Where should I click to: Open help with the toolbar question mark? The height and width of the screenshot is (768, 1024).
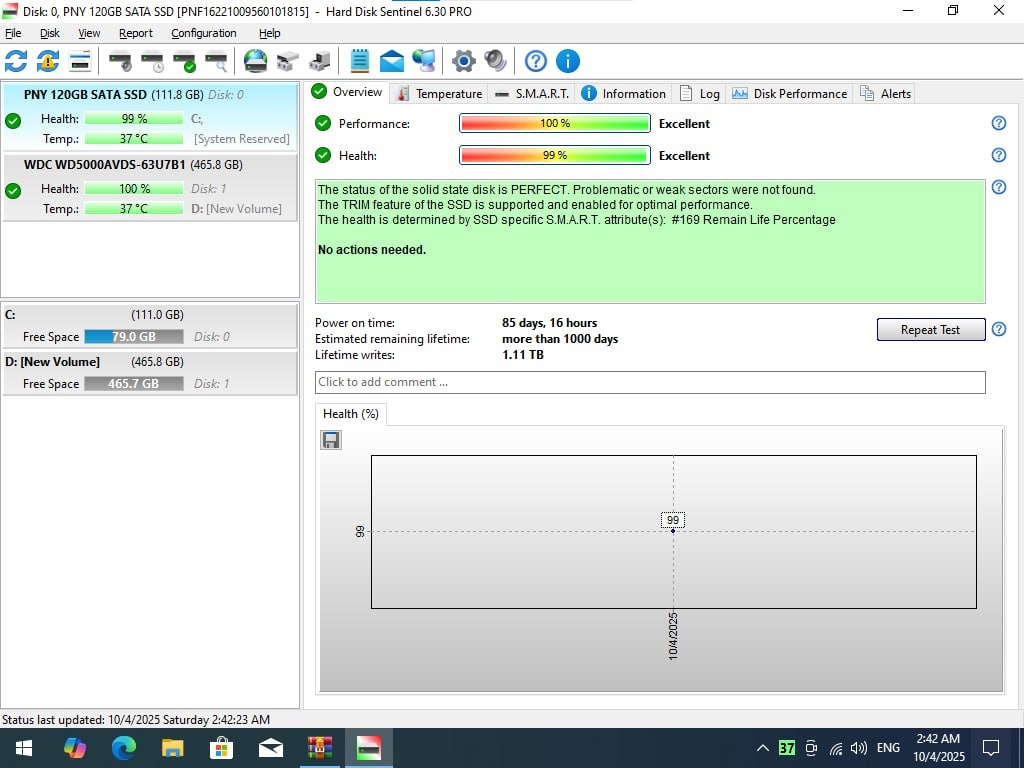point(536,61)
